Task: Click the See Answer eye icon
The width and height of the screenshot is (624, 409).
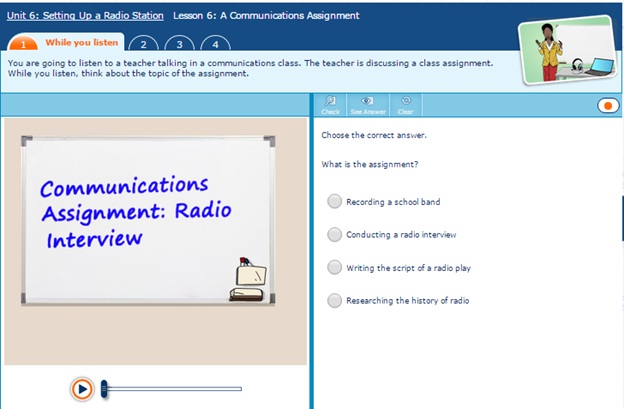Action: [367, 104]
